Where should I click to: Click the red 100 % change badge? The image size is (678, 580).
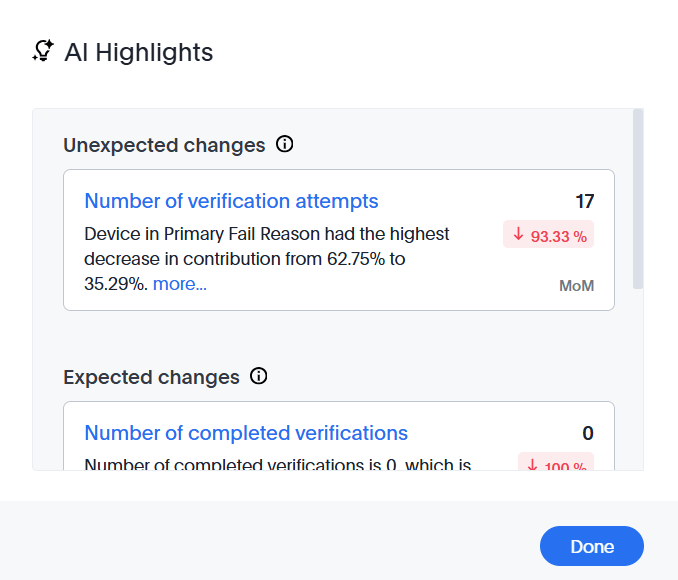pyautogui.click(x=556, y=465)
